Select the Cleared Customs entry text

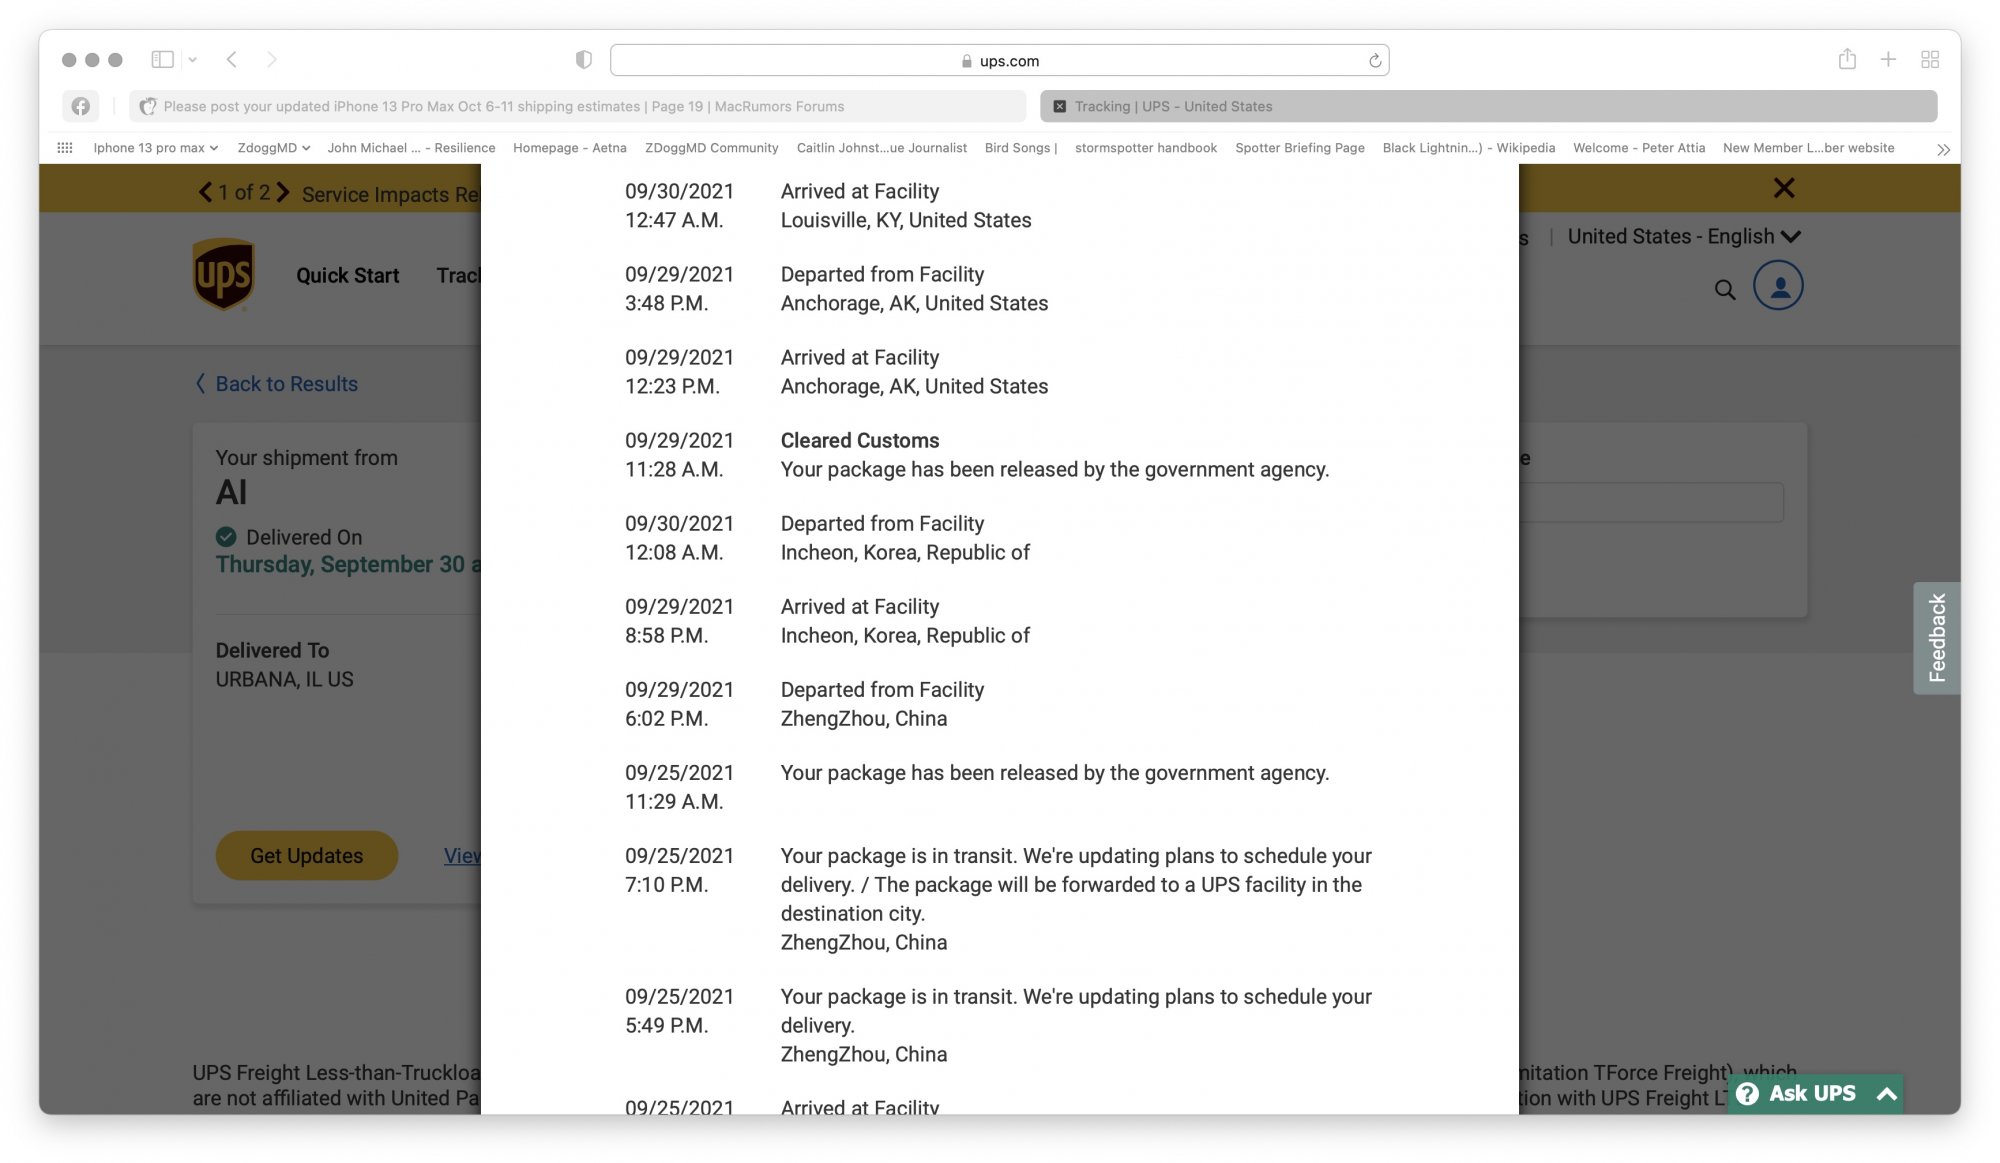(x=860, y=441)
